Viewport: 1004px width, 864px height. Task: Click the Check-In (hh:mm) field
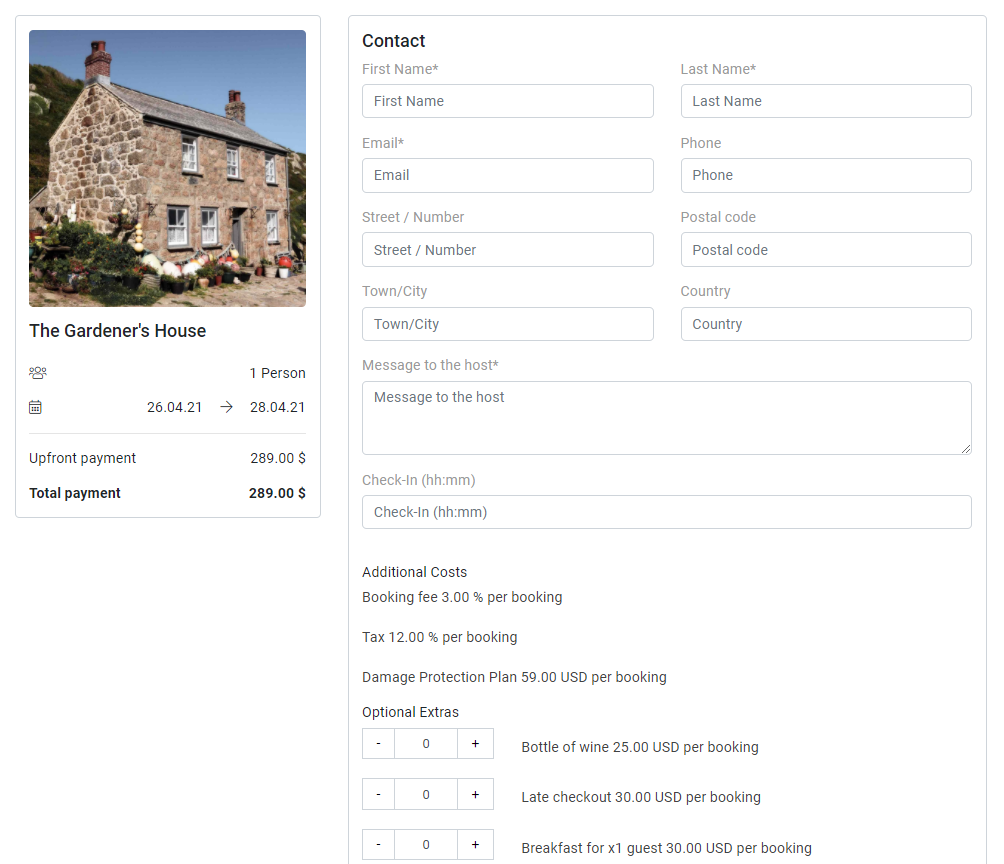click(x=667, y=512)
